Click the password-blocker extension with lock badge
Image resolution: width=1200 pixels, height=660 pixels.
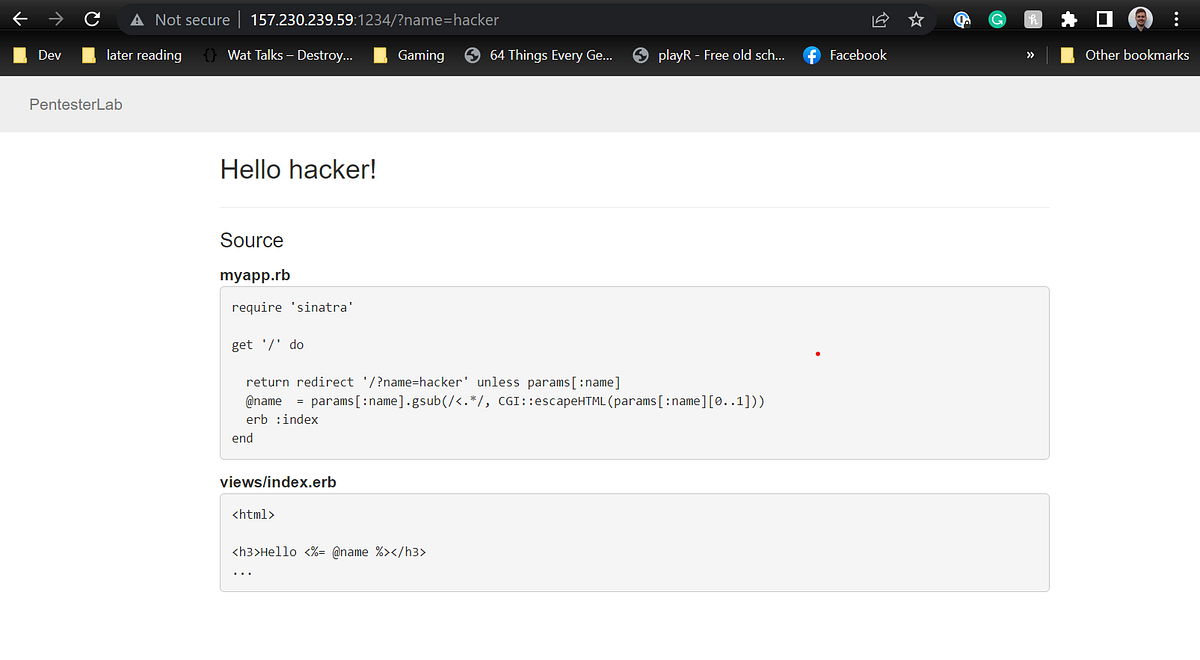[x=961, y=18]
